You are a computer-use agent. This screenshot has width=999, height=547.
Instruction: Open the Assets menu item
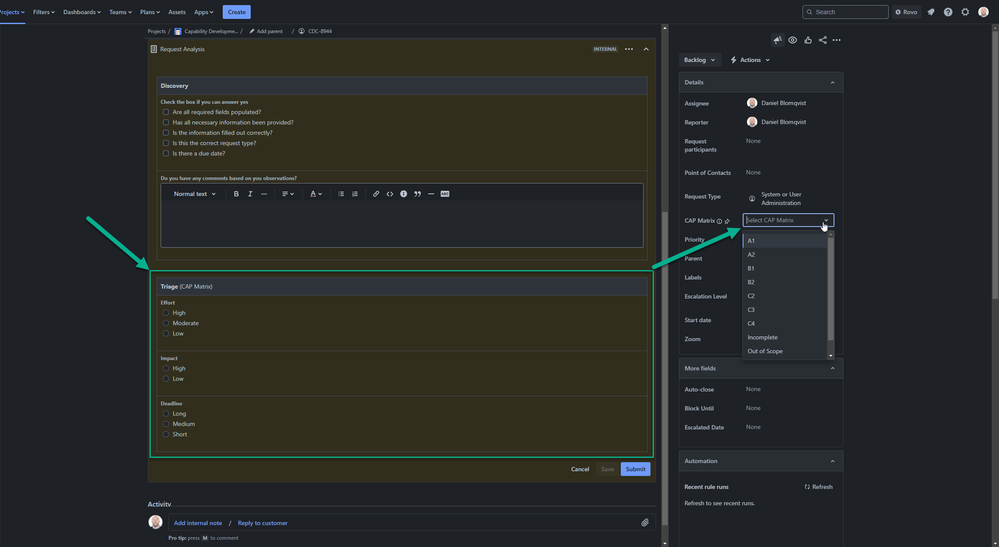point(177,12)
